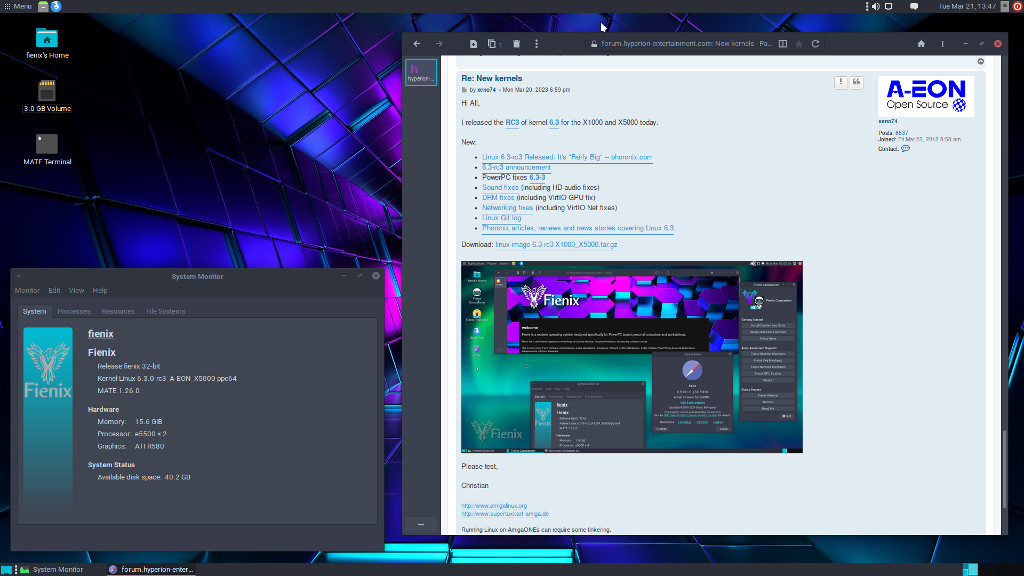
Task: Switch to the Processes tab
Action: click(x=74, y=312)
